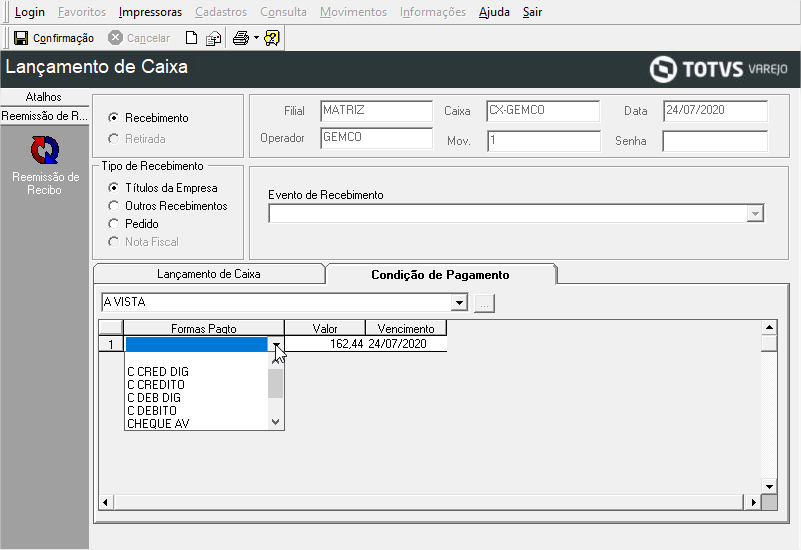This screenshot has height=550, width=801.
Task: Choose C CREDITO from the list
Action: click(197, 385)
